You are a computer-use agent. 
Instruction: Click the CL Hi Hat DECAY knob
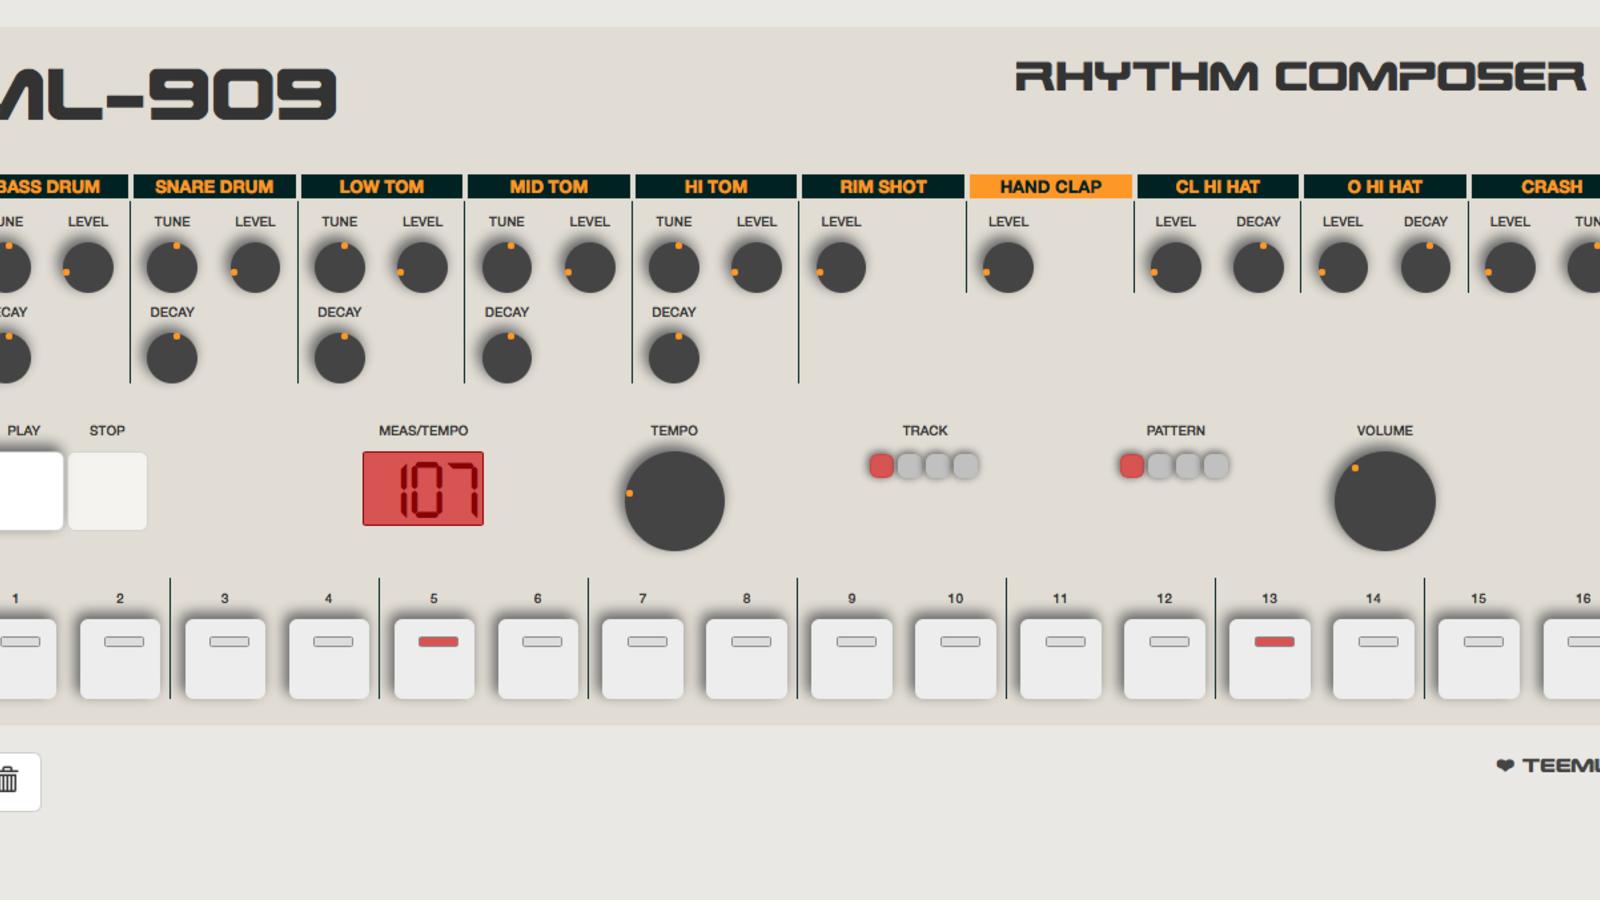coord(1258,267)
